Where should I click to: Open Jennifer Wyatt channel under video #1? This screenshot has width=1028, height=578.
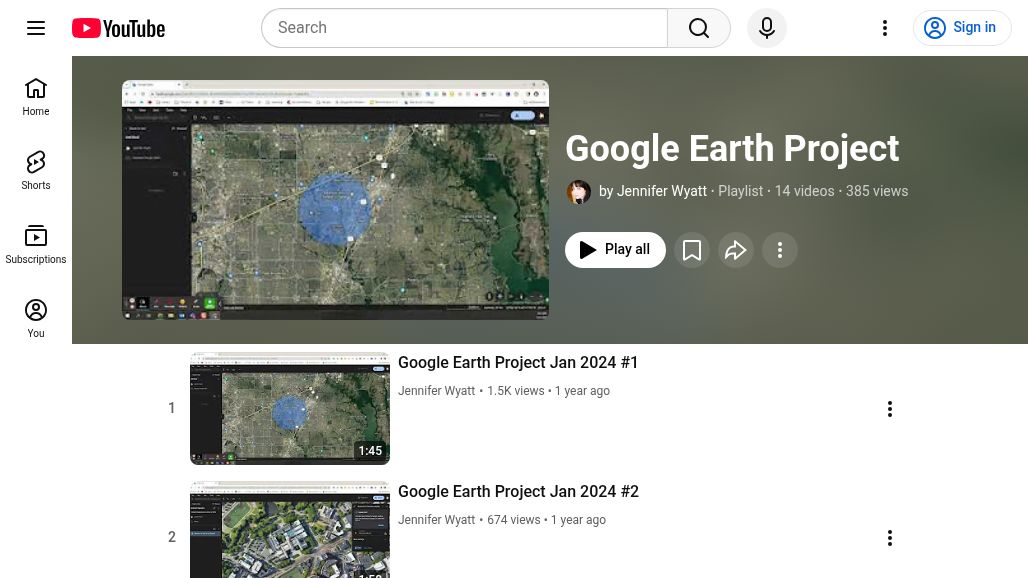click(436, 390)
